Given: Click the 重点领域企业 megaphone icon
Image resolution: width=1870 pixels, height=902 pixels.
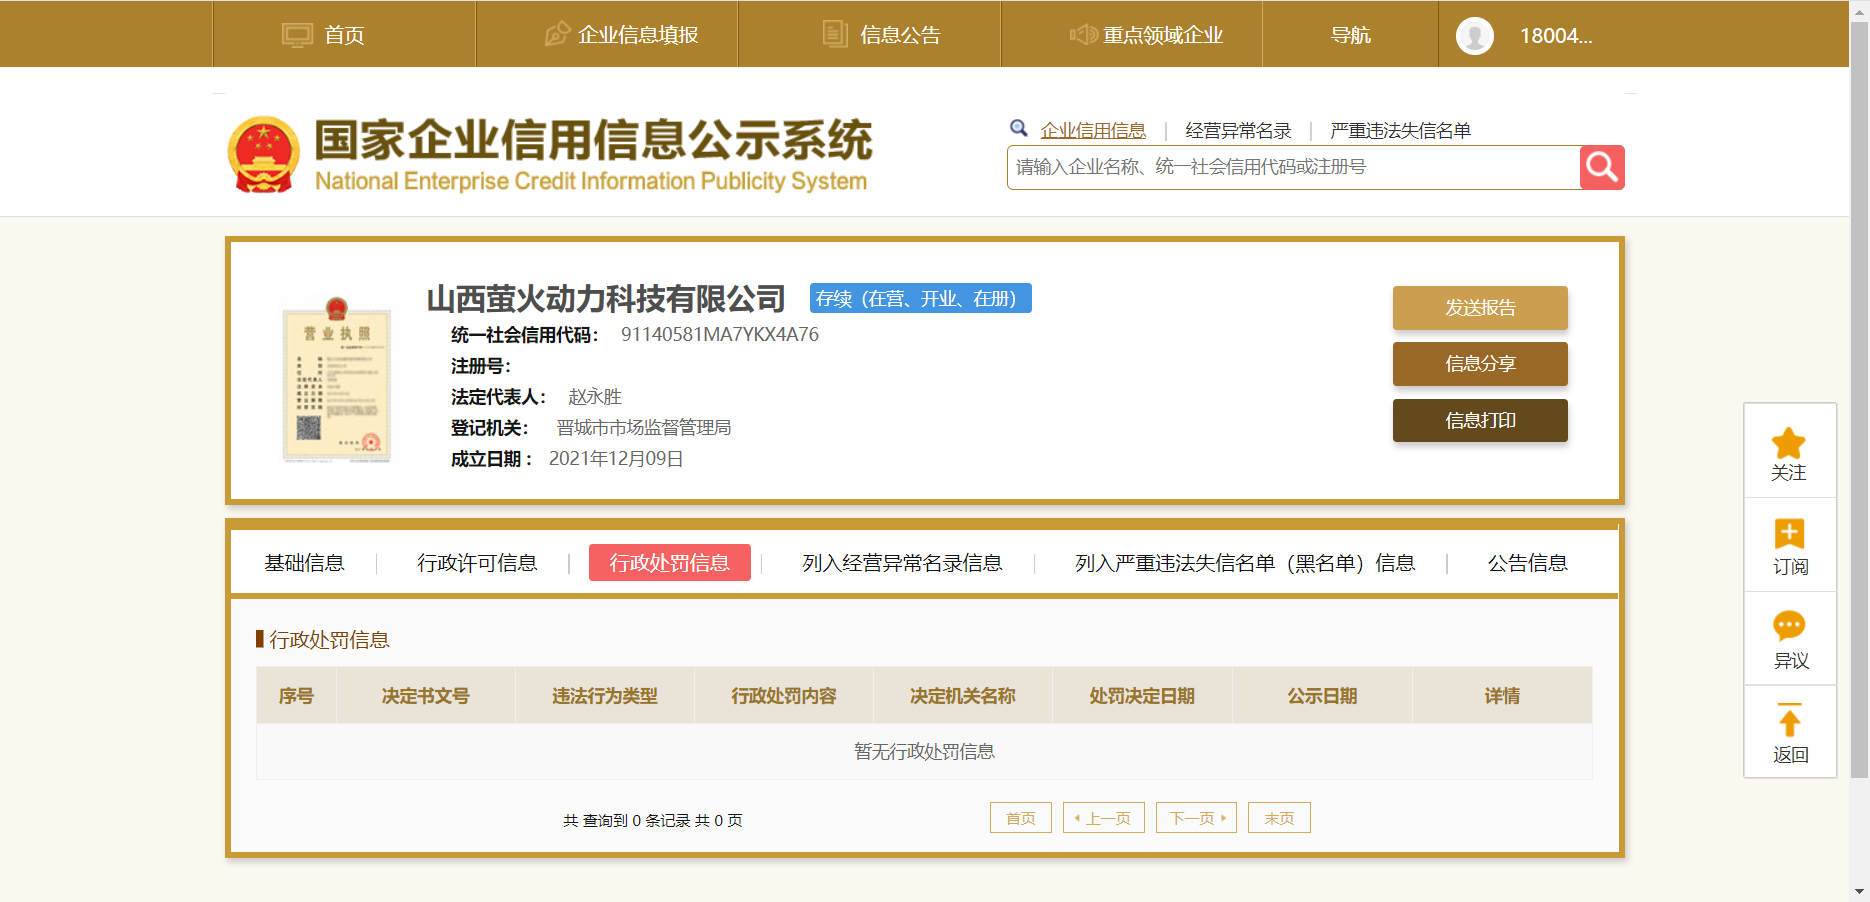Looking at the screenshot, I should pyautogui.click(x=1083, y=35).
